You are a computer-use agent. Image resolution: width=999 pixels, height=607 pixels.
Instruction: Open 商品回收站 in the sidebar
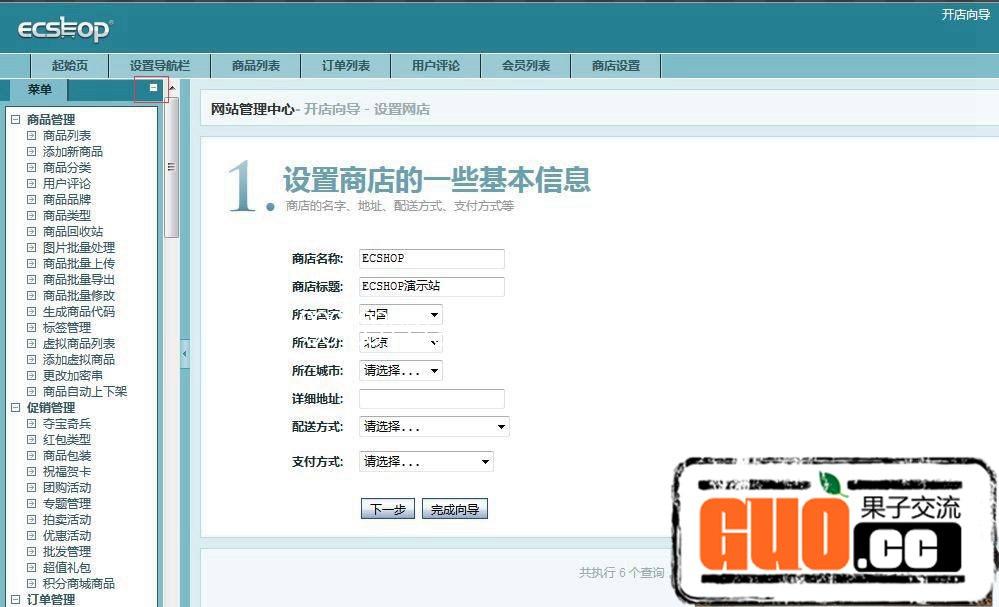pos(72,232)
